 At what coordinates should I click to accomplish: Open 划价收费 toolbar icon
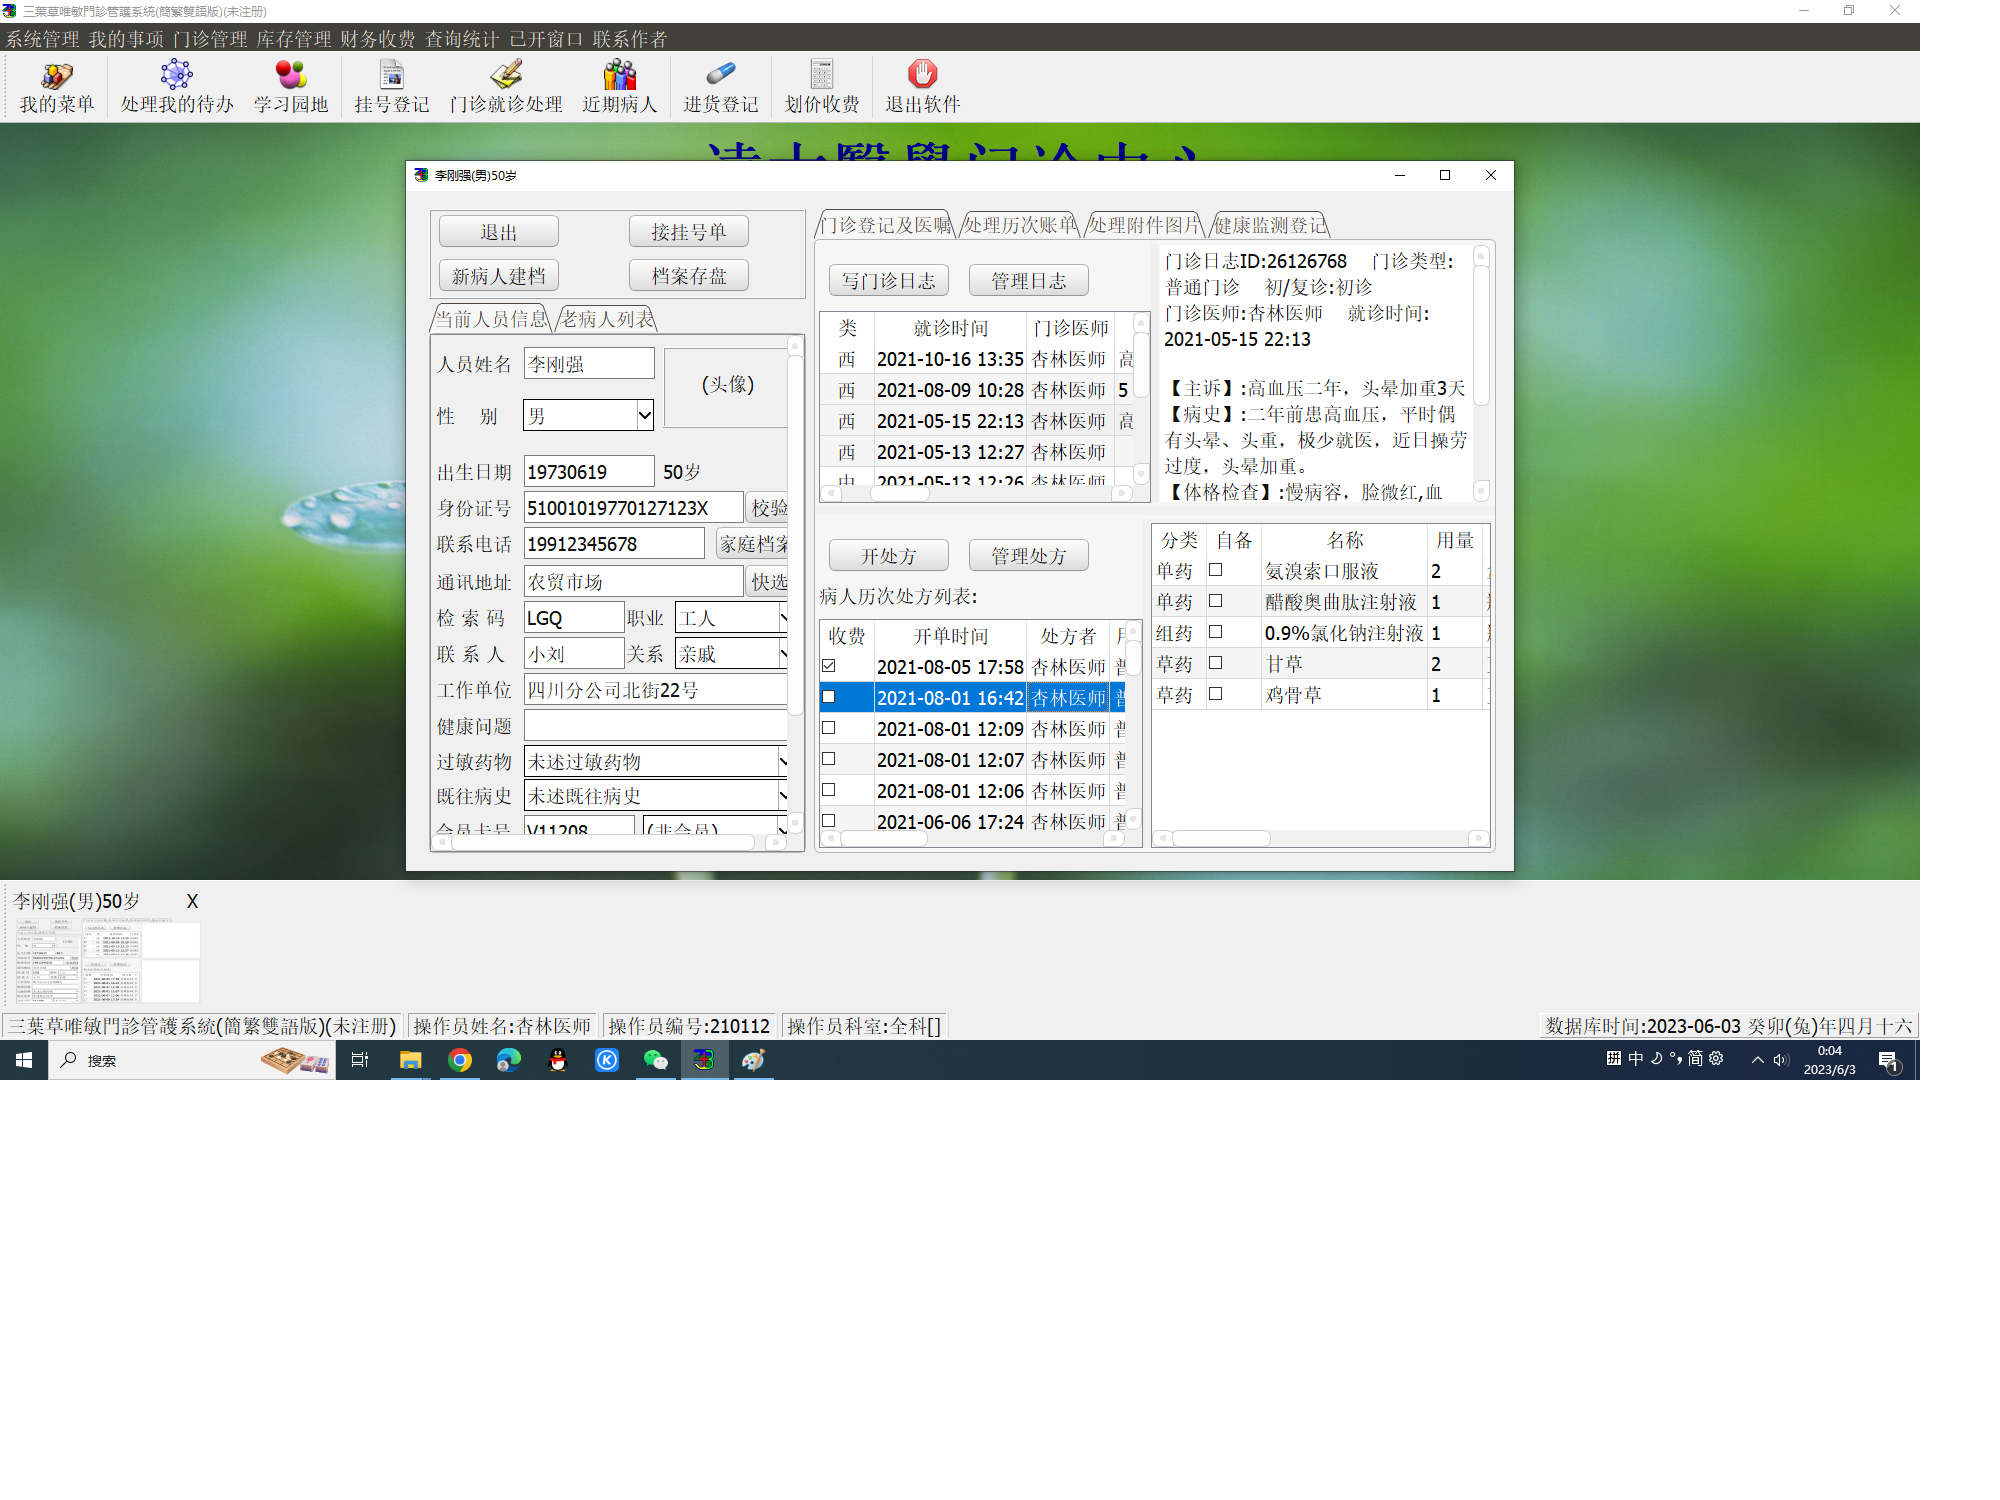click(x=822, y=87)
